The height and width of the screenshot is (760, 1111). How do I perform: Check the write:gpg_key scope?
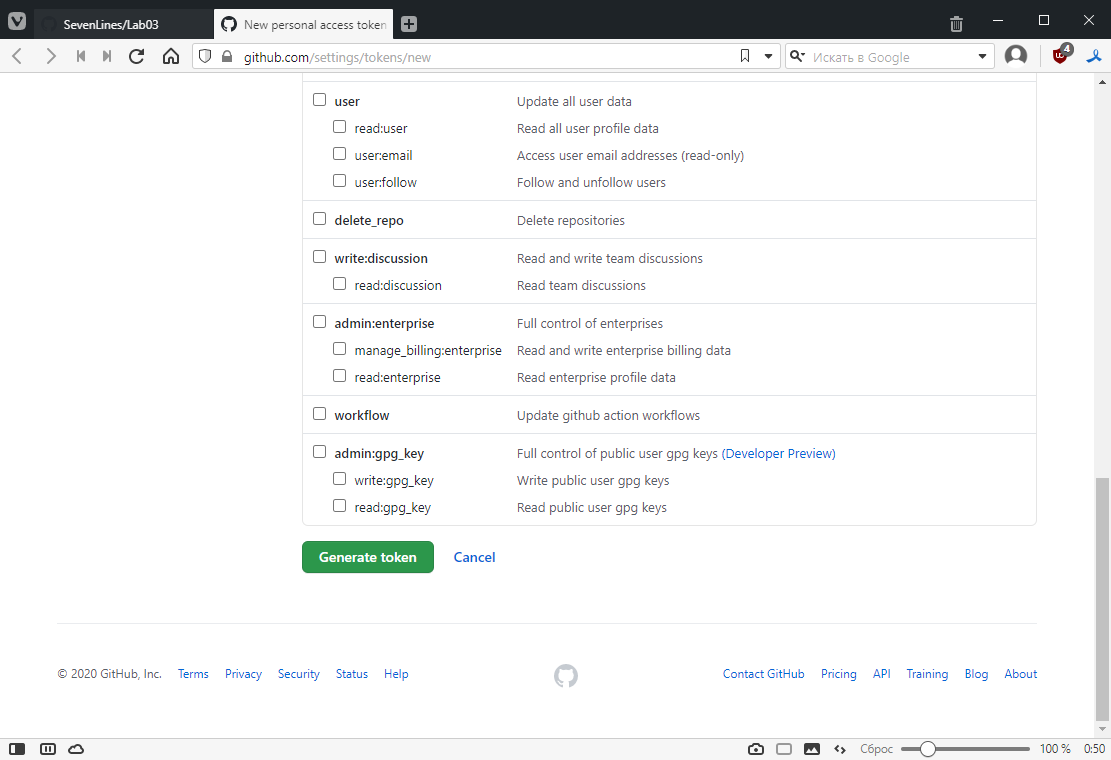tap(339, 479)
